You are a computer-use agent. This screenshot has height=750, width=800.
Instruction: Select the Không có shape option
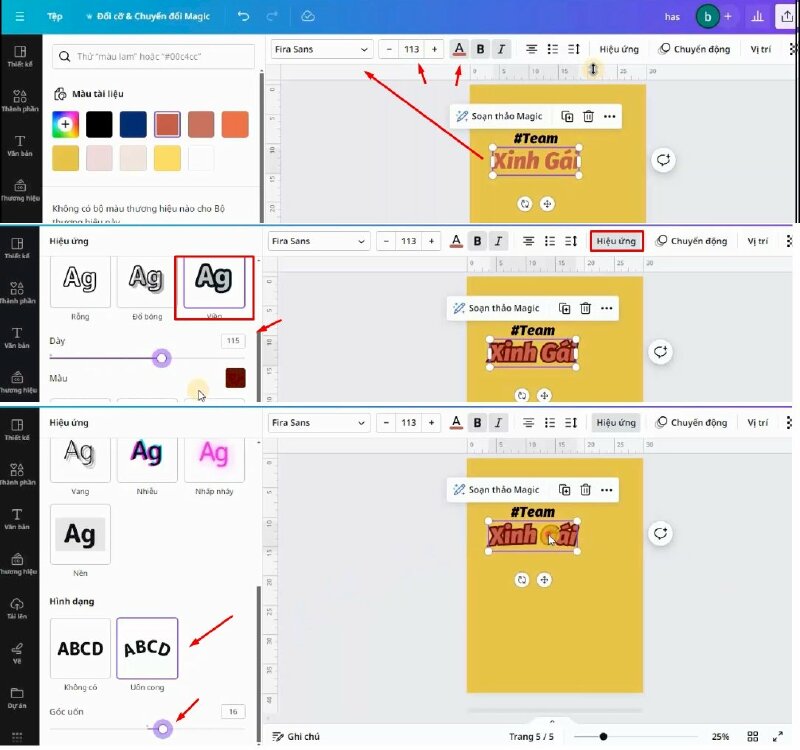[x=80, y=648]
